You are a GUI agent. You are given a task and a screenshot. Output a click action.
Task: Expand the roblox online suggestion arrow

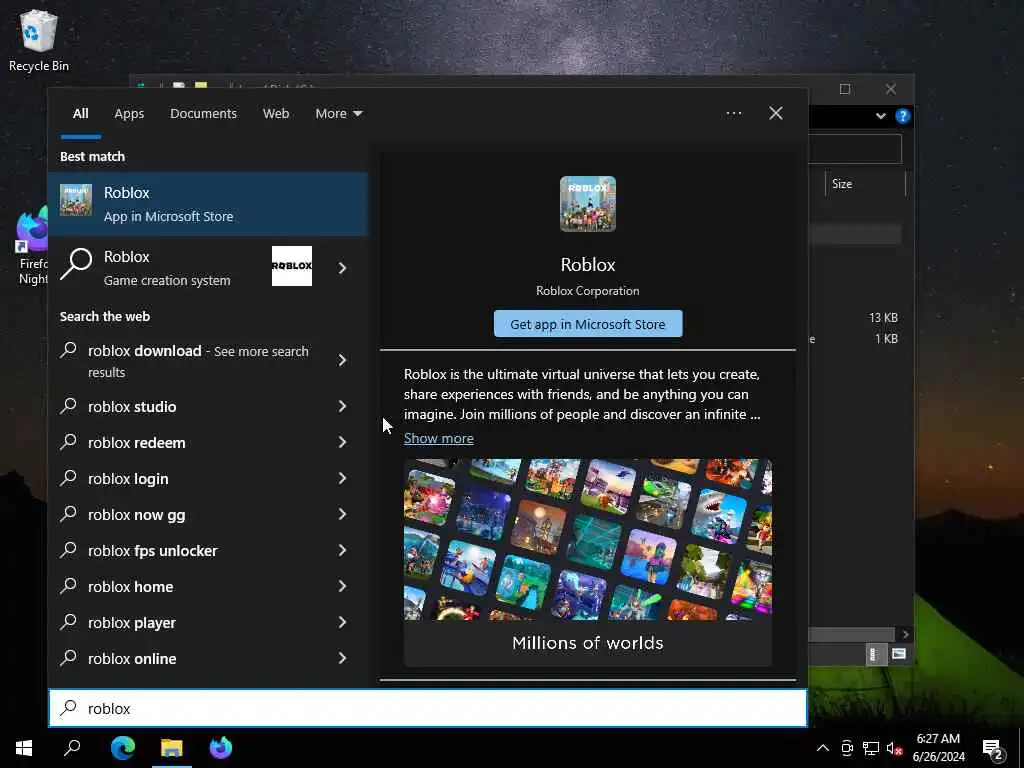tap(342, 658)
